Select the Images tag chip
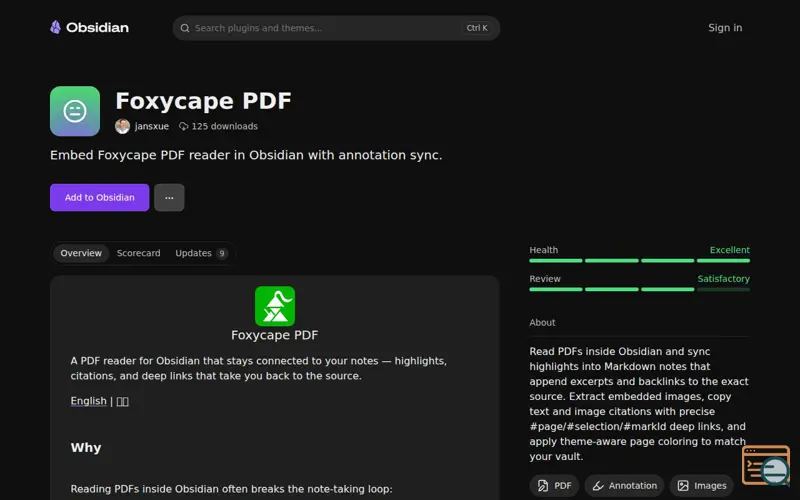 [x=702, y=486]
